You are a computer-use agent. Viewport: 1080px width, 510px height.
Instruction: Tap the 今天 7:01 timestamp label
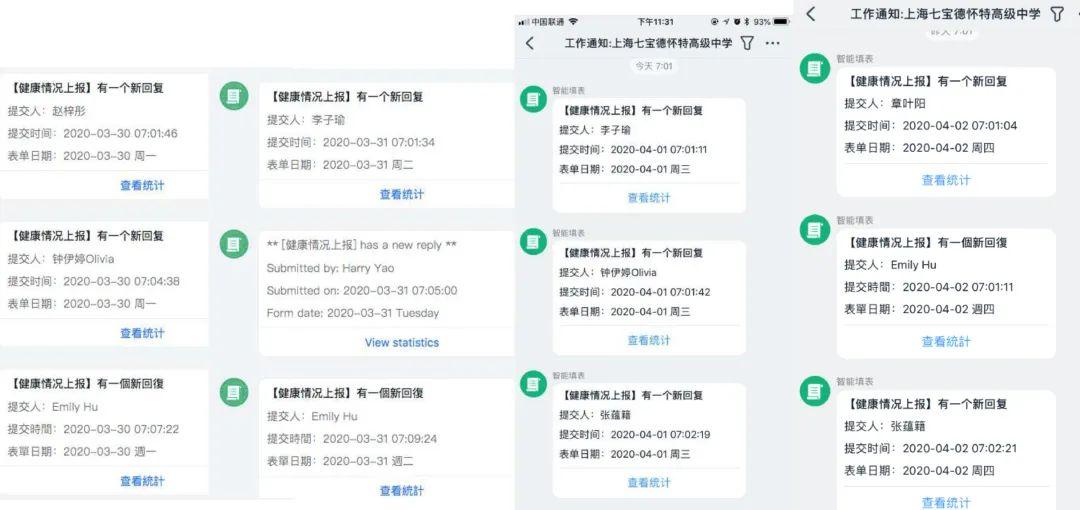[654, 67]
